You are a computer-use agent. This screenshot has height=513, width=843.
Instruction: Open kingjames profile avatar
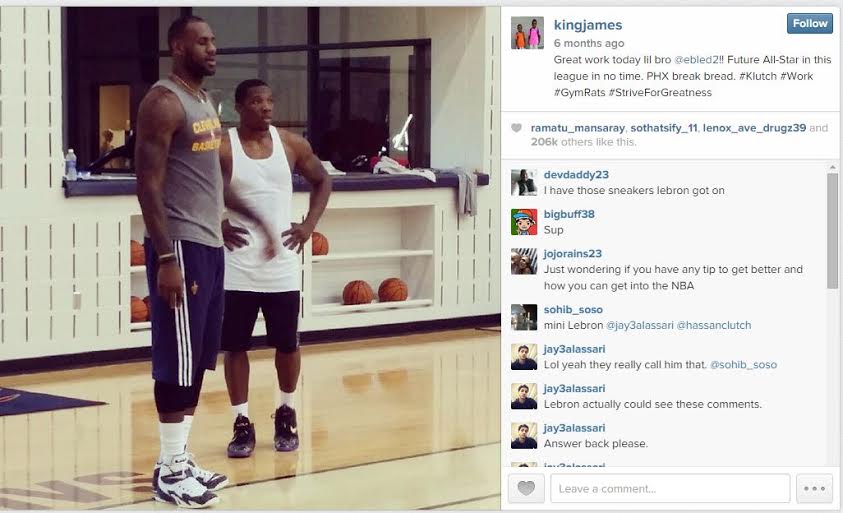527,33
